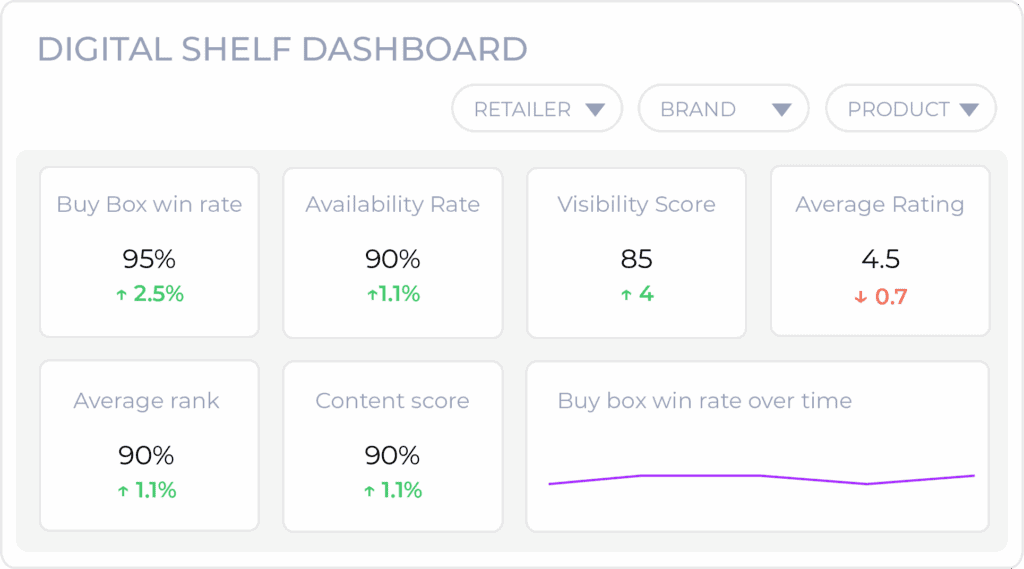Select the Content score 90% value
The height and width of the screenshot is (569, 1024).
(x=392, y=455)
